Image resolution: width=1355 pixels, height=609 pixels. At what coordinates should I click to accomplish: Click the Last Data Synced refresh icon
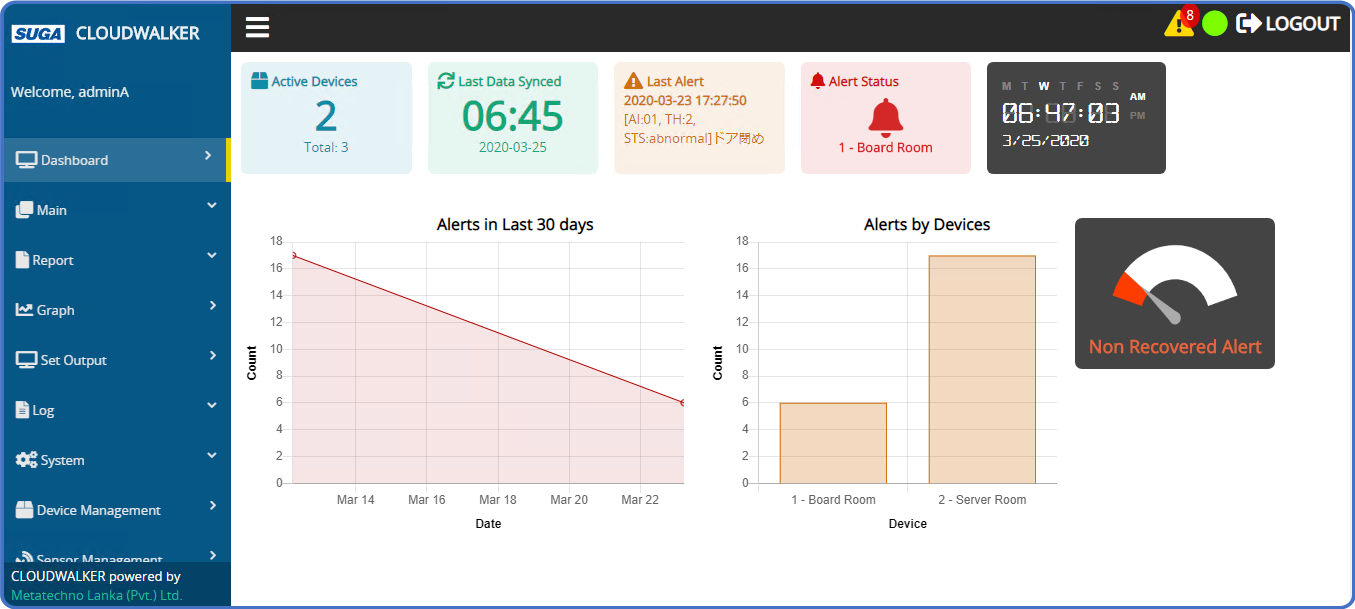point(446,81)
